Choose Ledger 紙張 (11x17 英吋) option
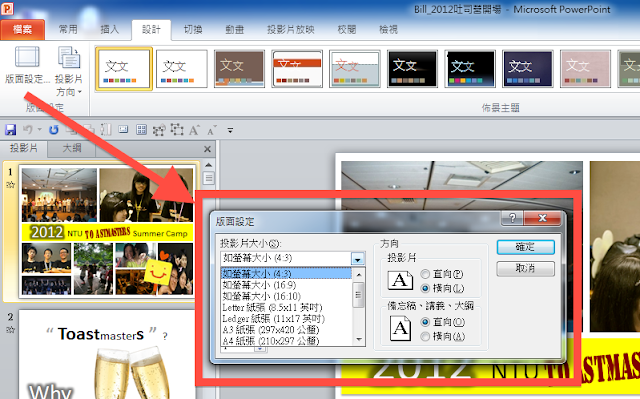640x399 pixels. [x=286, y=318]
